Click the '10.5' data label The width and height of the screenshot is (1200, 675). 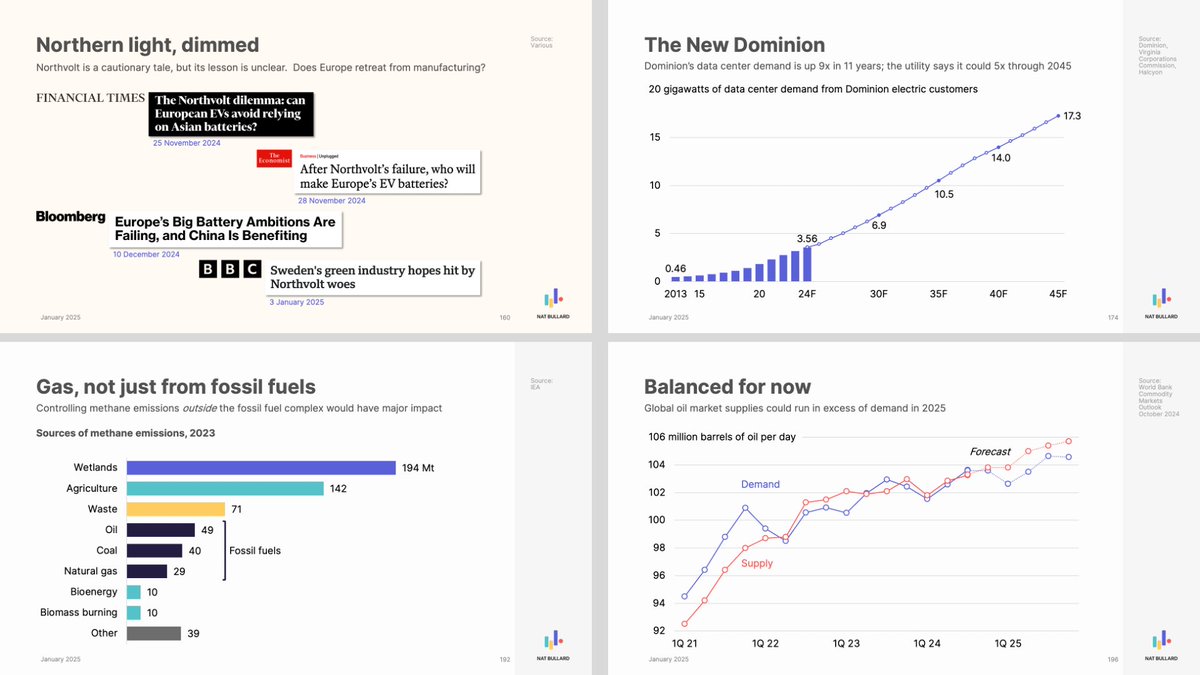pos(943,194)
